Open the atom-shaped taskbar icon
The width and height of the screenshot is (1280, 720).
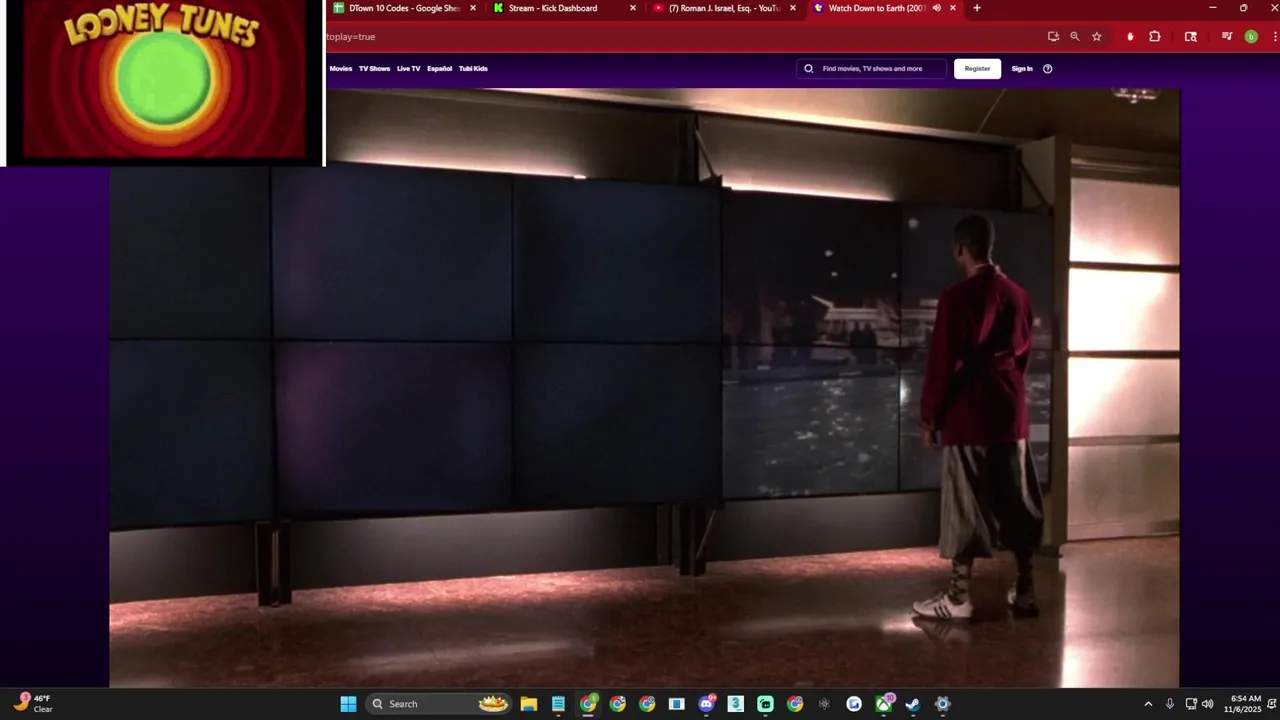pyautogui.click(x=824, y=704)
